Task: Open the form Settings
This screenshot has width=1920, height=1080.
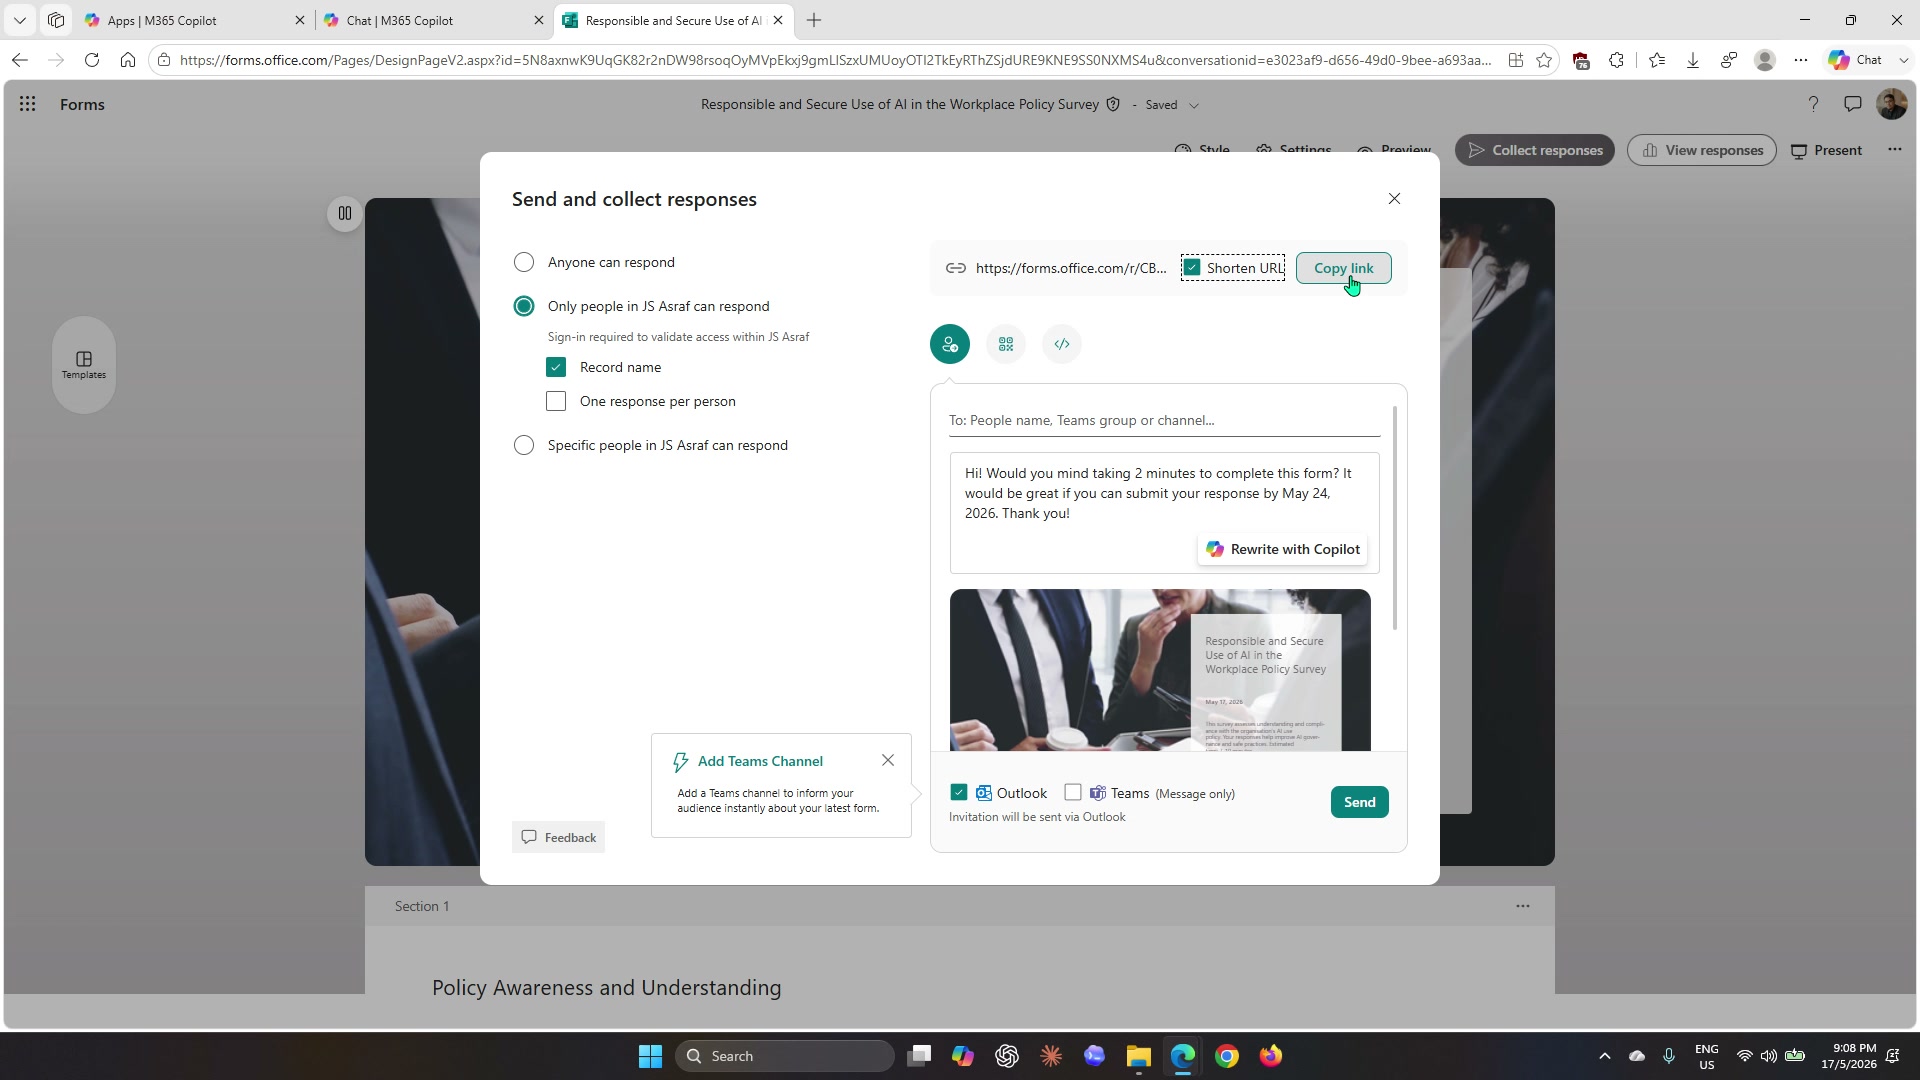Action: 1293,150
